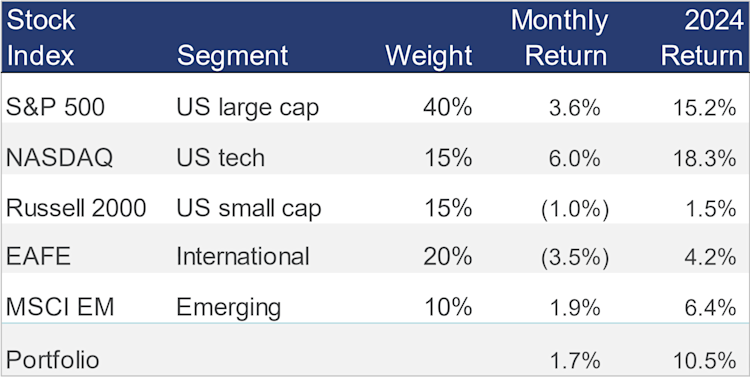This screenshot has width=750, height=377.
Task: Select the Monthly Return header
Action: pos(560,38)
